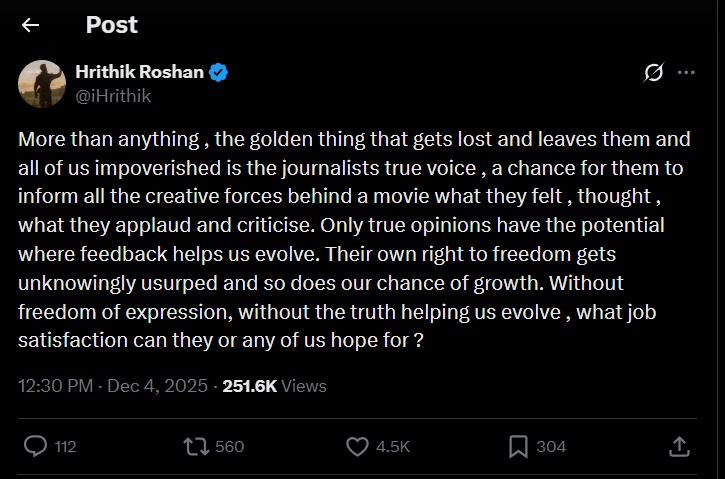
Task: Bookmark this post
Action: coord(518,446)
